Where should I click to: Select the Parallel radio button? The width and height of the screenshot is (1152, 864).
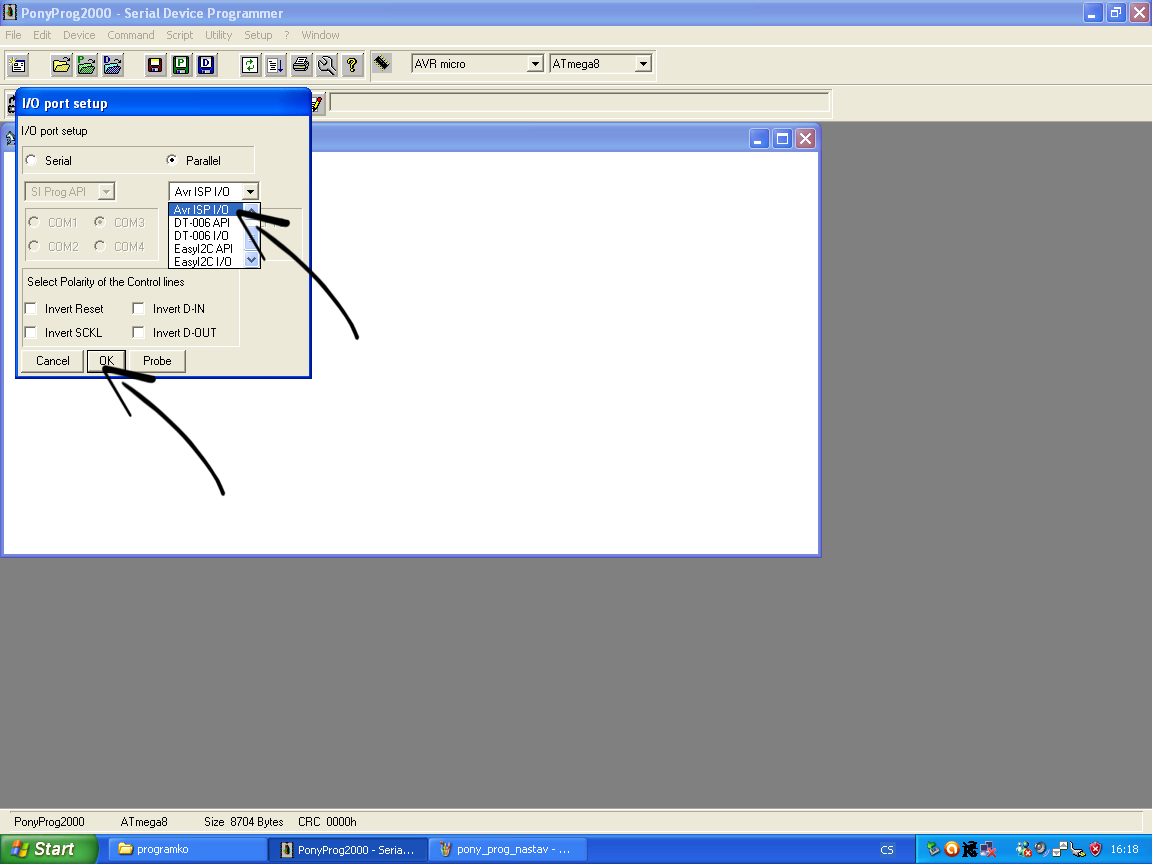point(172,160)
